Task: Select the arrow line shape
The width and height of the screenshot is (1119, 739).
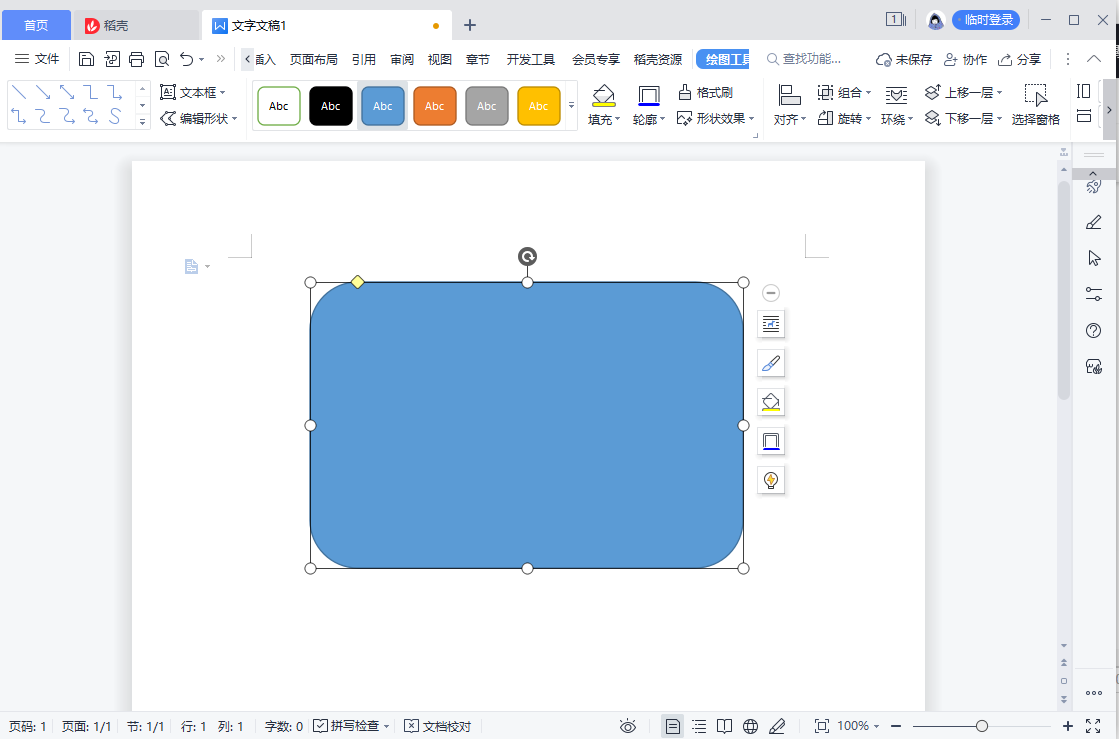Action: tap(43, 92)
